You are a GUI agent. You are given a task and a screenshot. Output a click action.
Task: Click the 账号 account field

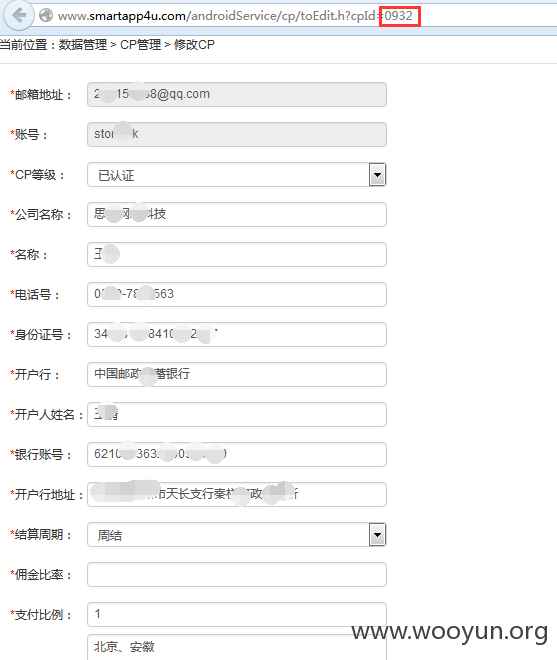[237, 134]
